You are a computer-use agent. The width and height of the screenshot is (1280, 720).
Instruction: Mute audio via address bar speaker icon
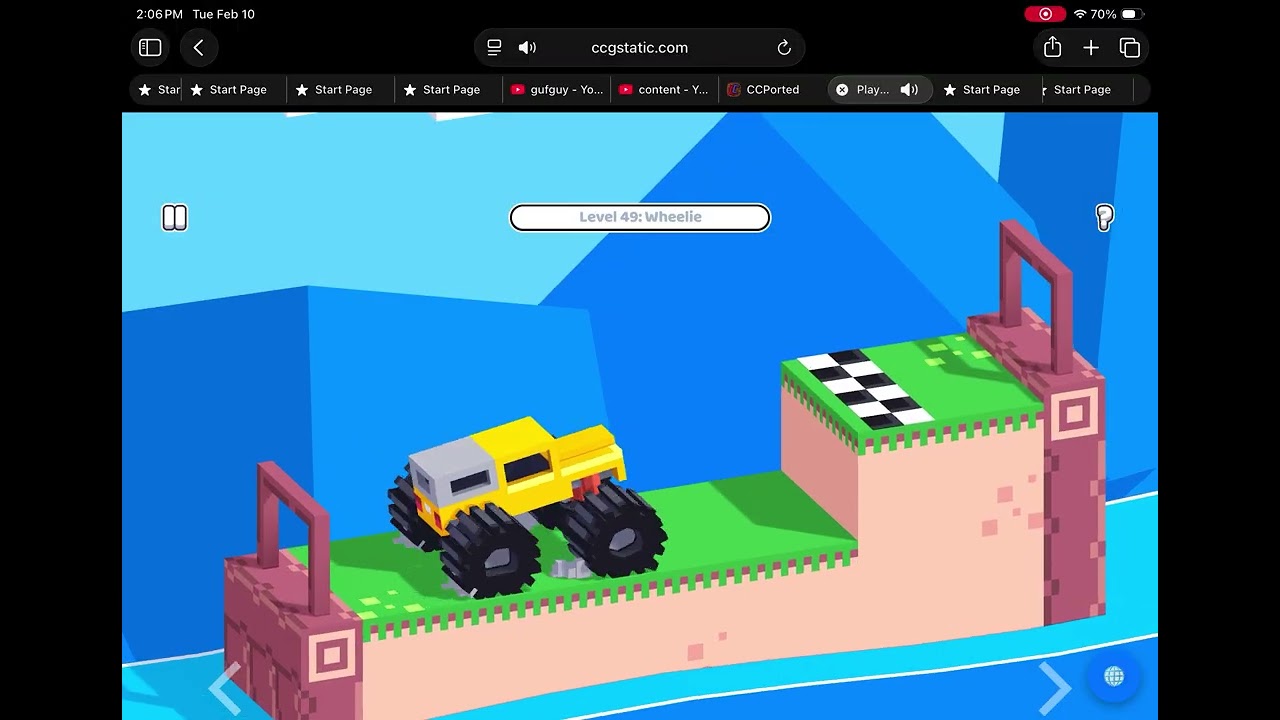tap(527, 47)
